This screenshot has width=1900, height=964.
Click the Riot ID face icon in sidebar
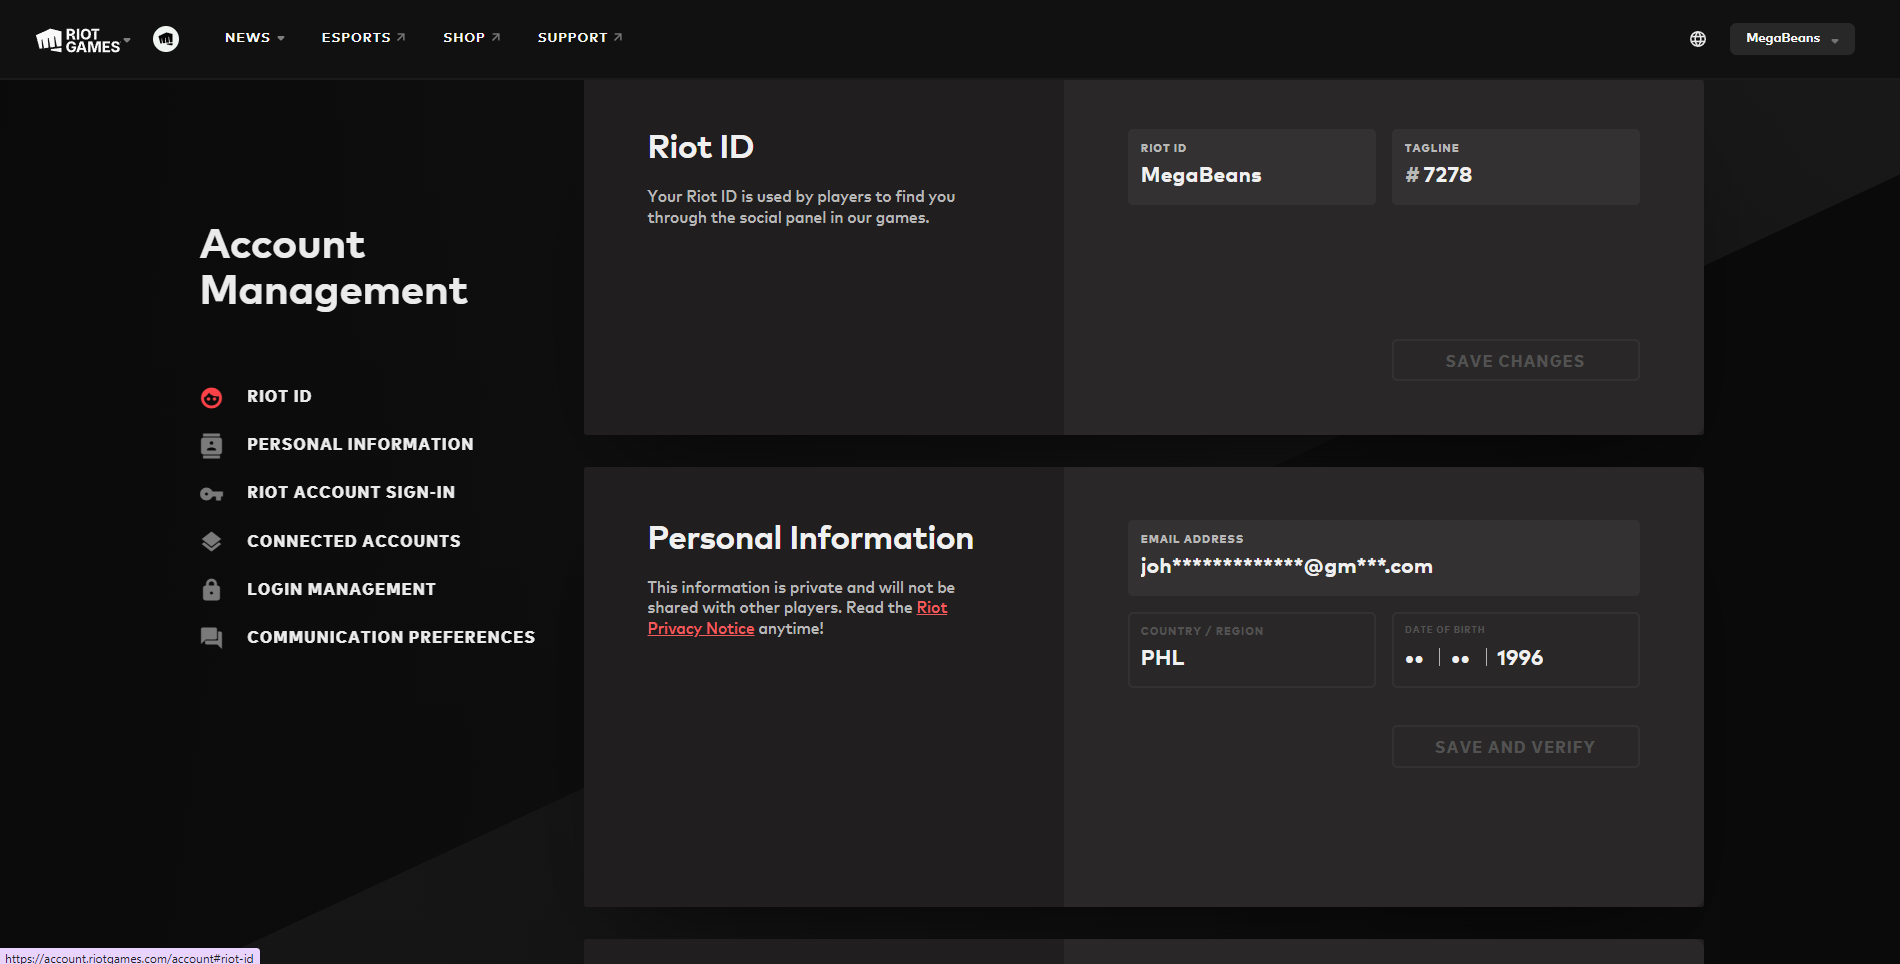tap(211, 397)
